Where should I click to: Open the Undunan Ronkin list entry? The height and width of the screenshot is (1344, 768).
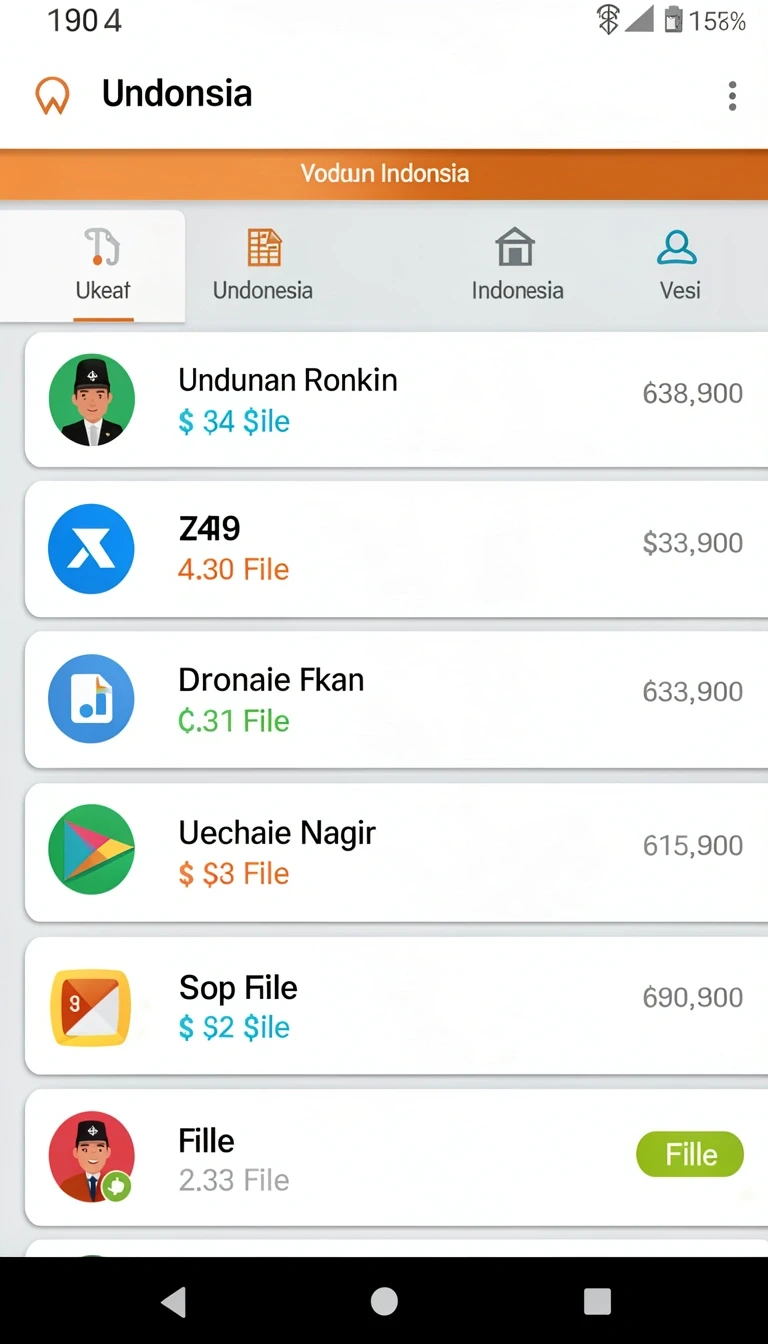tap(396, 400)
